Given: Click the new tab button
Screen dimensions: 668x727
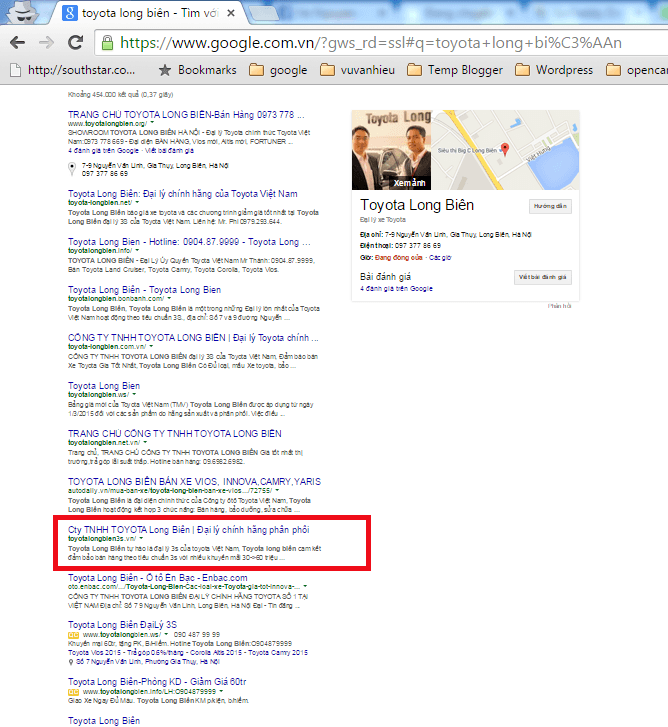Looking at the screenshot, I should point(265,14).
